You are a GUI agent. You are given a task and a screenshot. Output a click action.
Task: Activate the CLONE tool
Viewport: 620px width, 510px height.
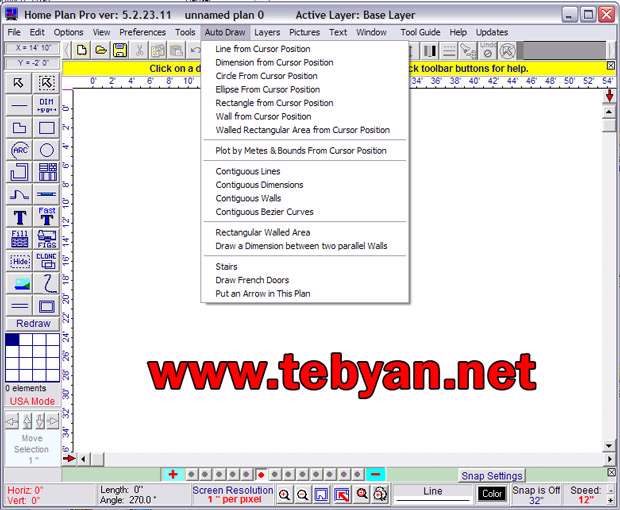pos(46,261)
